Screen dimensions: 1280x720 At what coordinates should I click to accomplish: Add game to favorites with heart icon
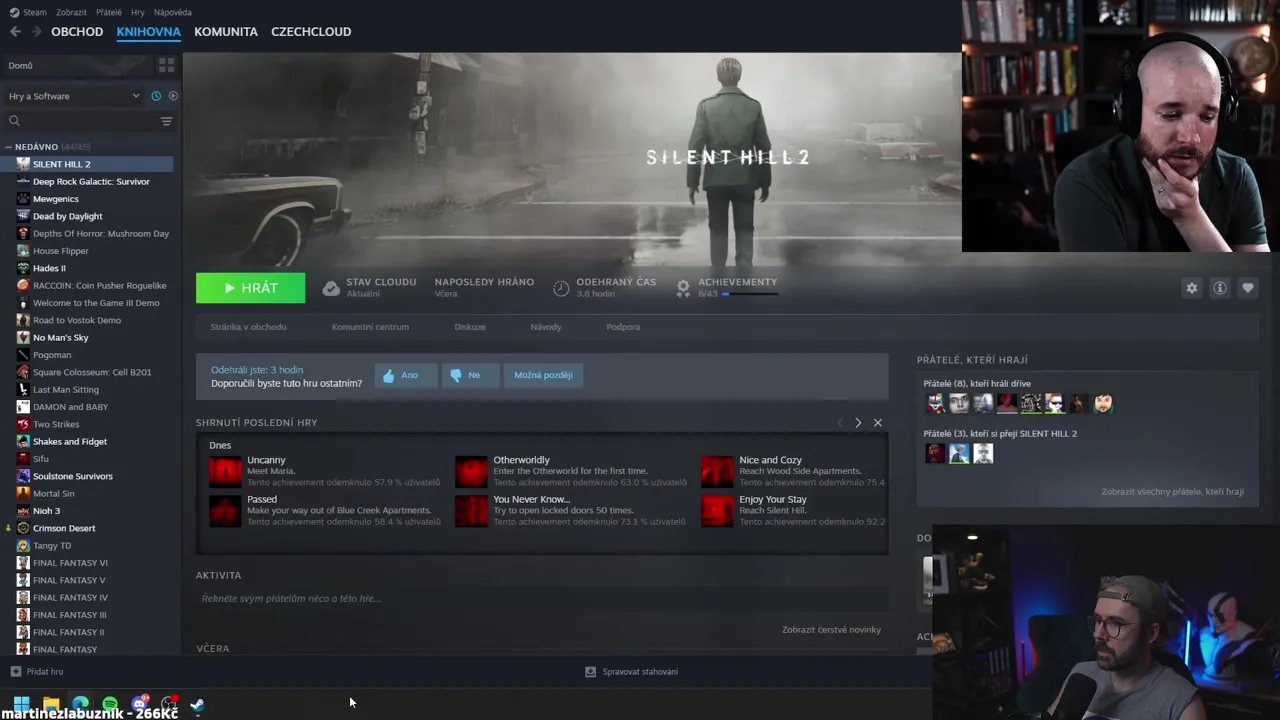[1247, 288]
